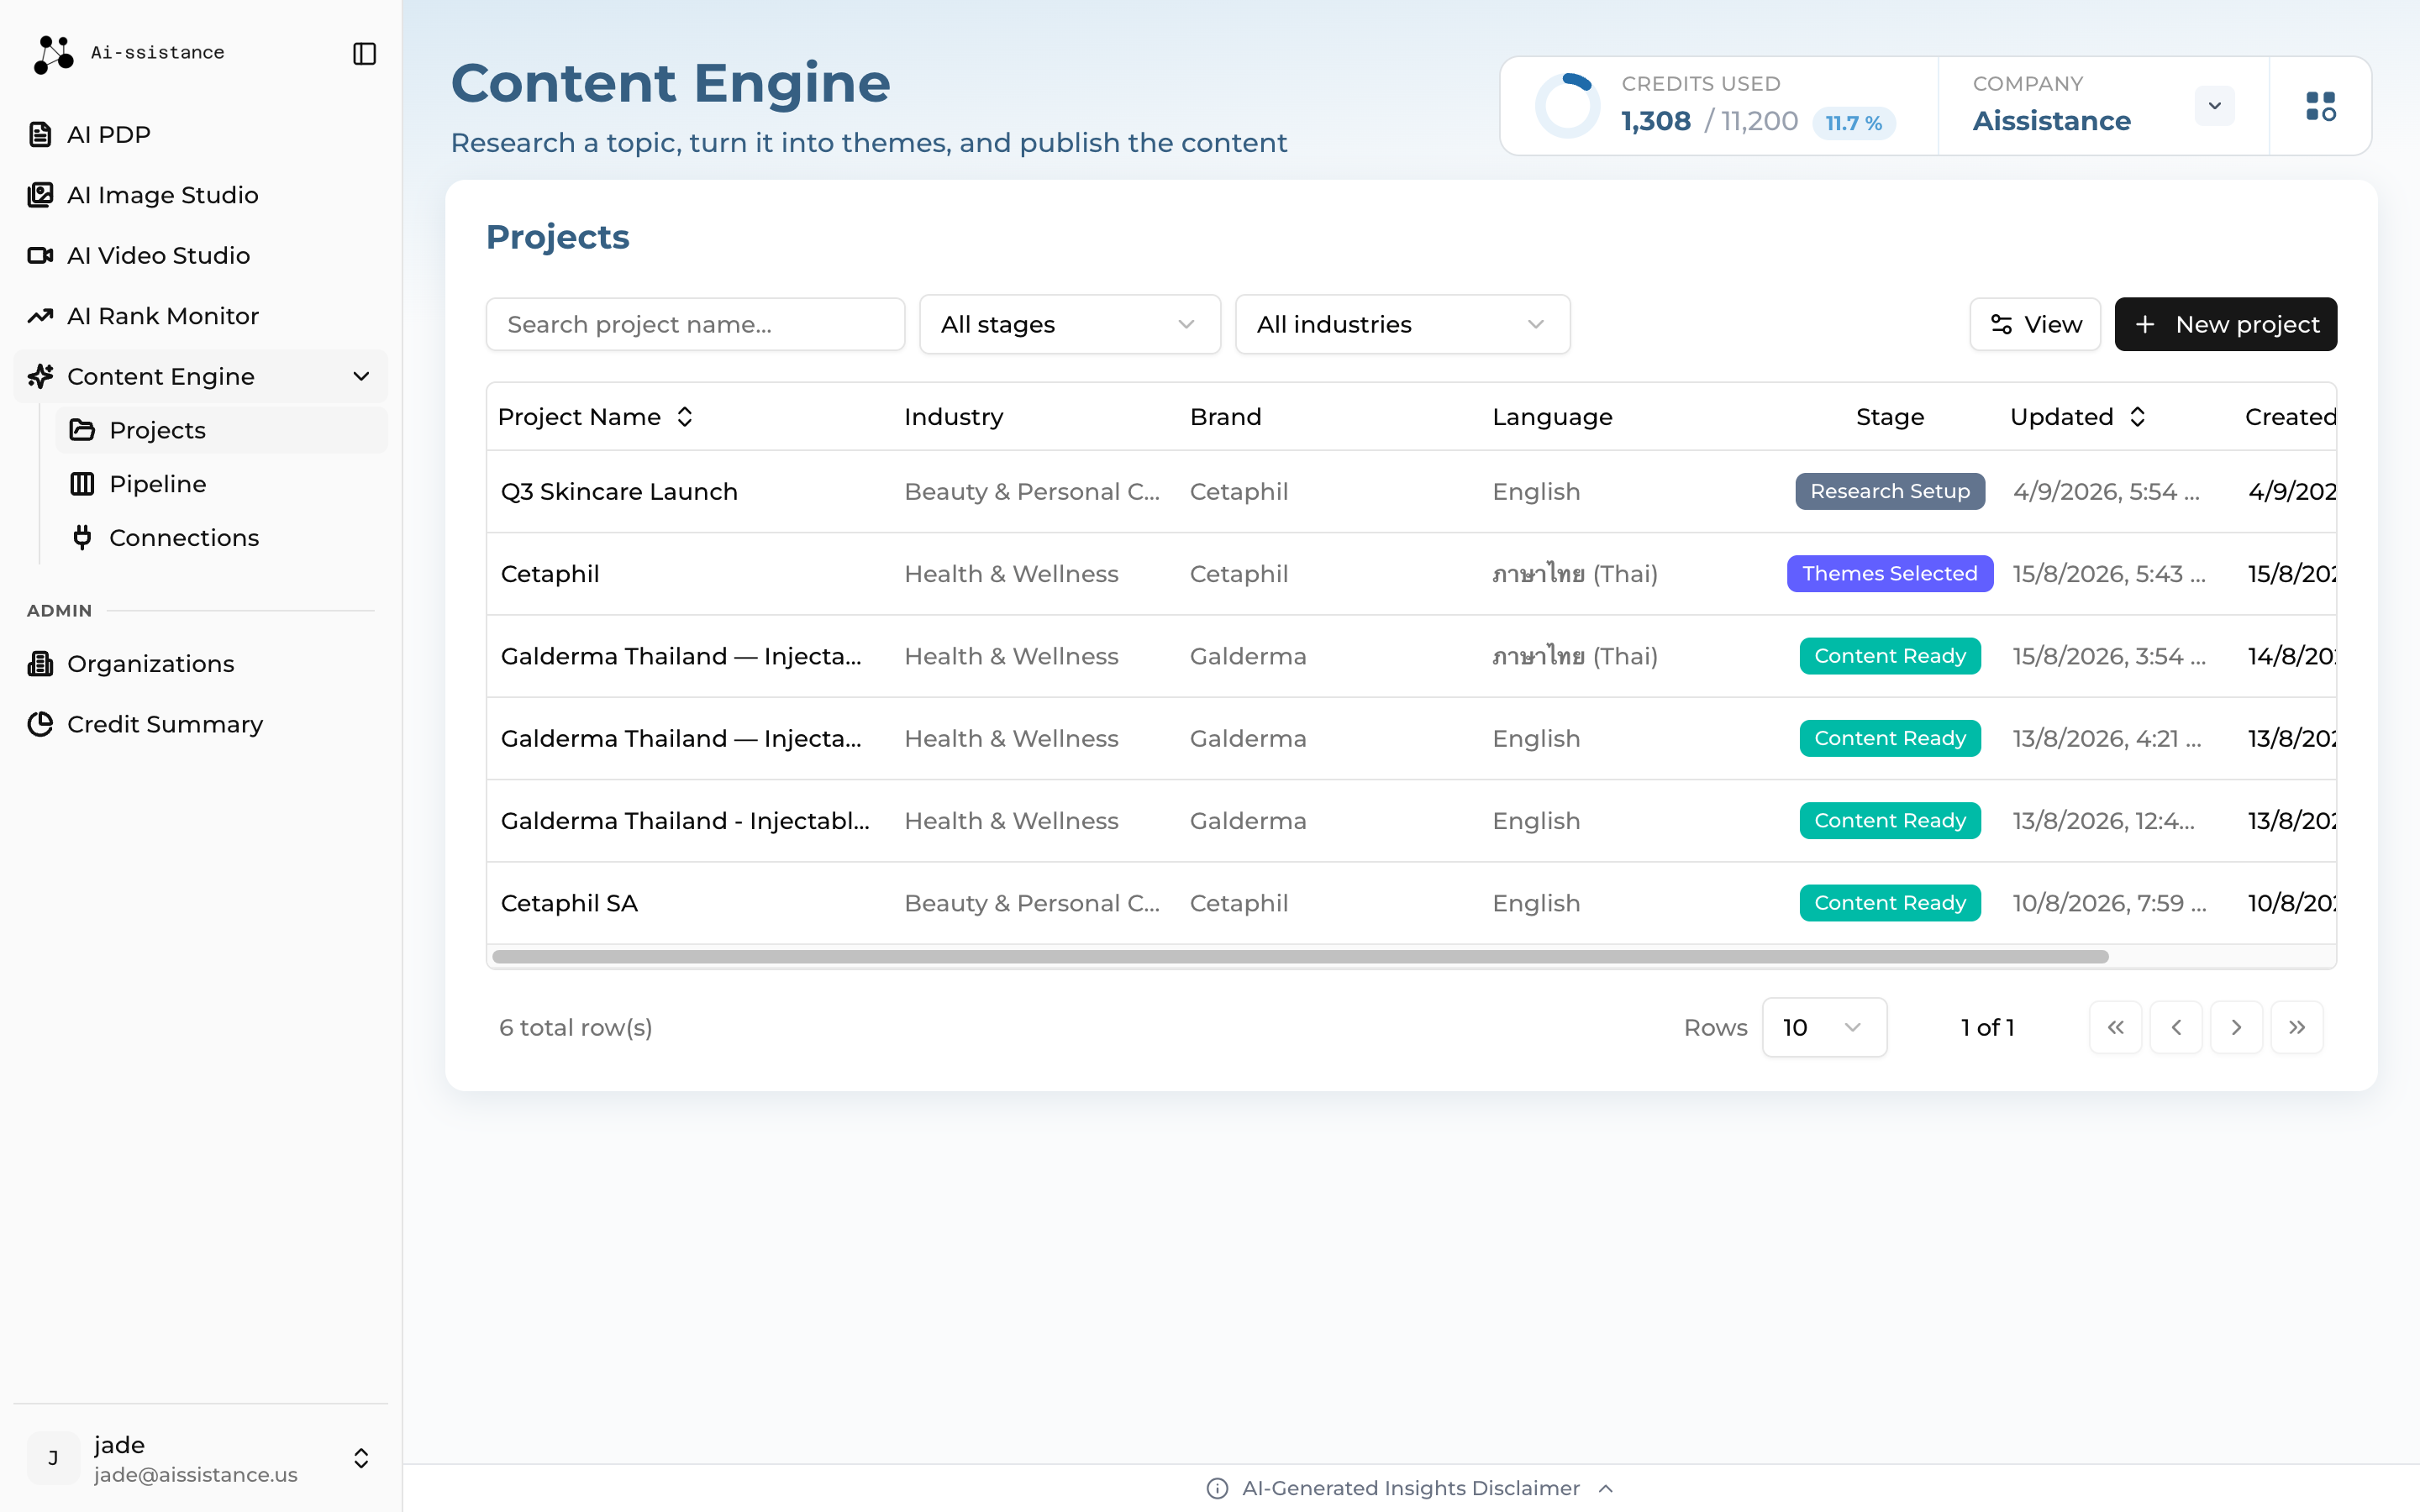The image size is (2420, 1512).
Task: Click the Organizations building icon
Action: pyautogui.click(x=40, y=663)
